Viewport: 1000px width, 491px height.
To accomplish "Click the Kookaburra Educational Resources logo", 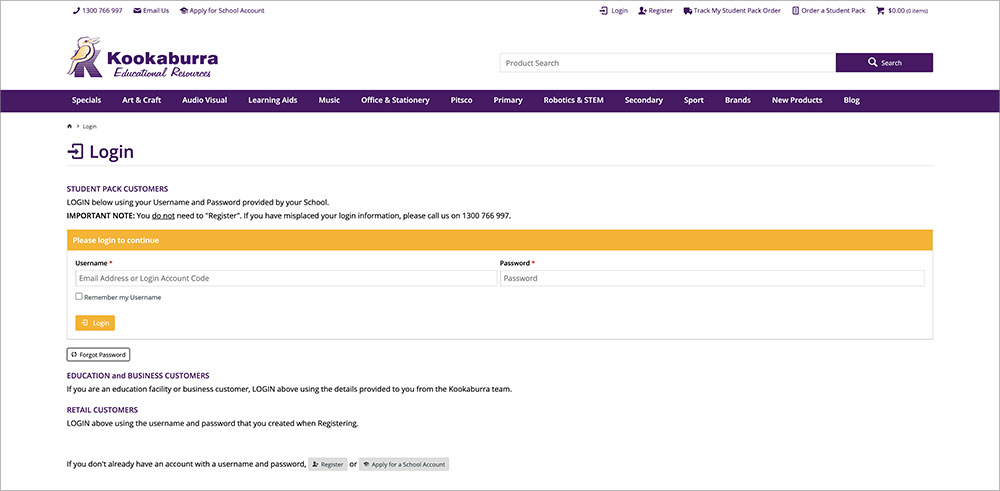I will click(142, 59).
